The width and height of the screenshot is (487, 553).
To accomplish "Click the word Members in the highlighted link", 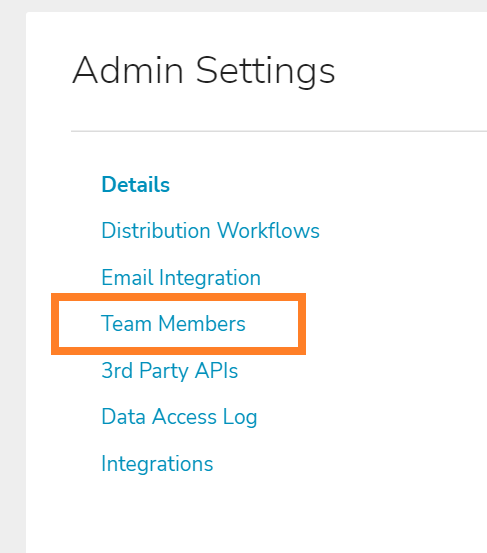I will pyautogui.click(x=202, y=323).
